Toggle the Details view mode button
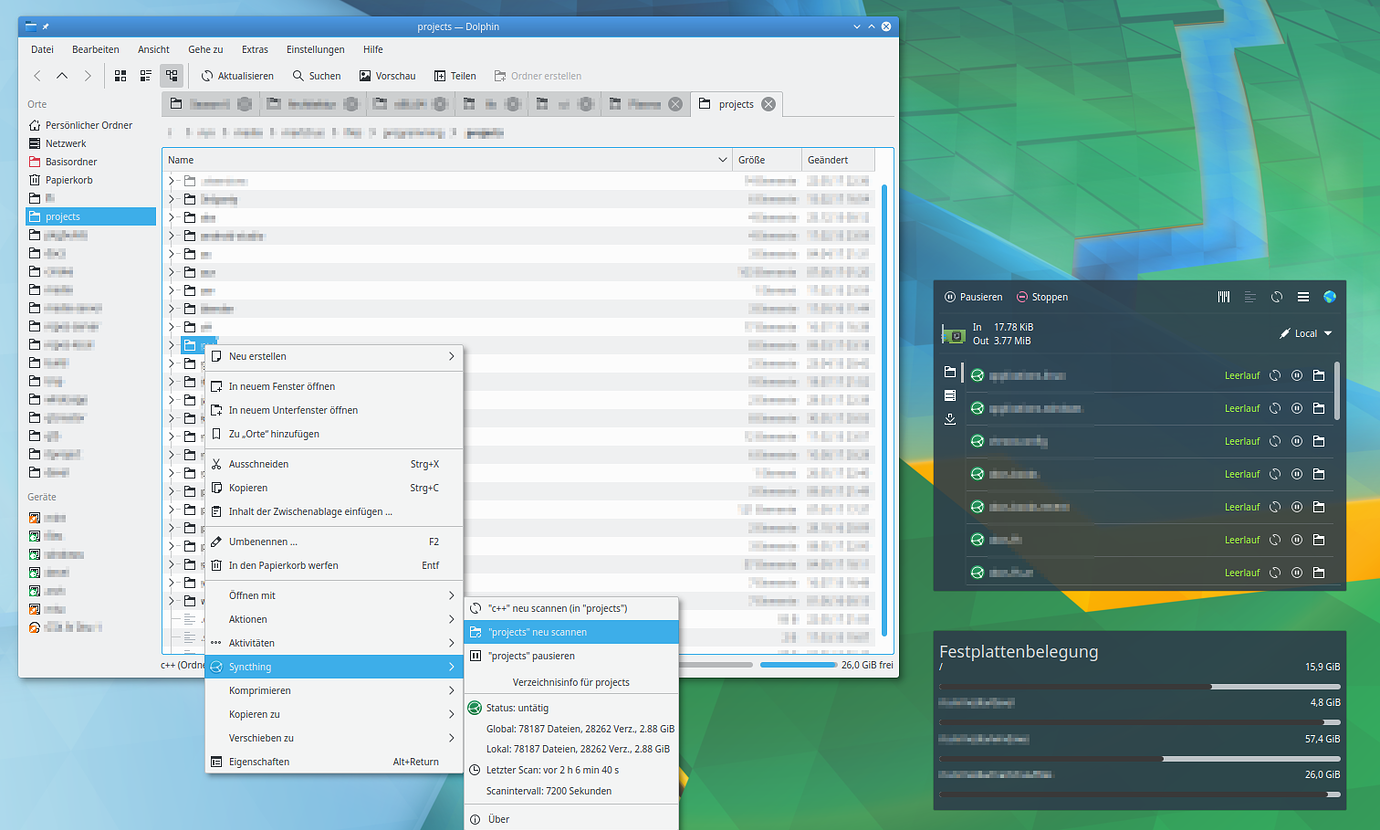Image resolution: width=1380 pixels, height=830 pixels. click(170, 75)
